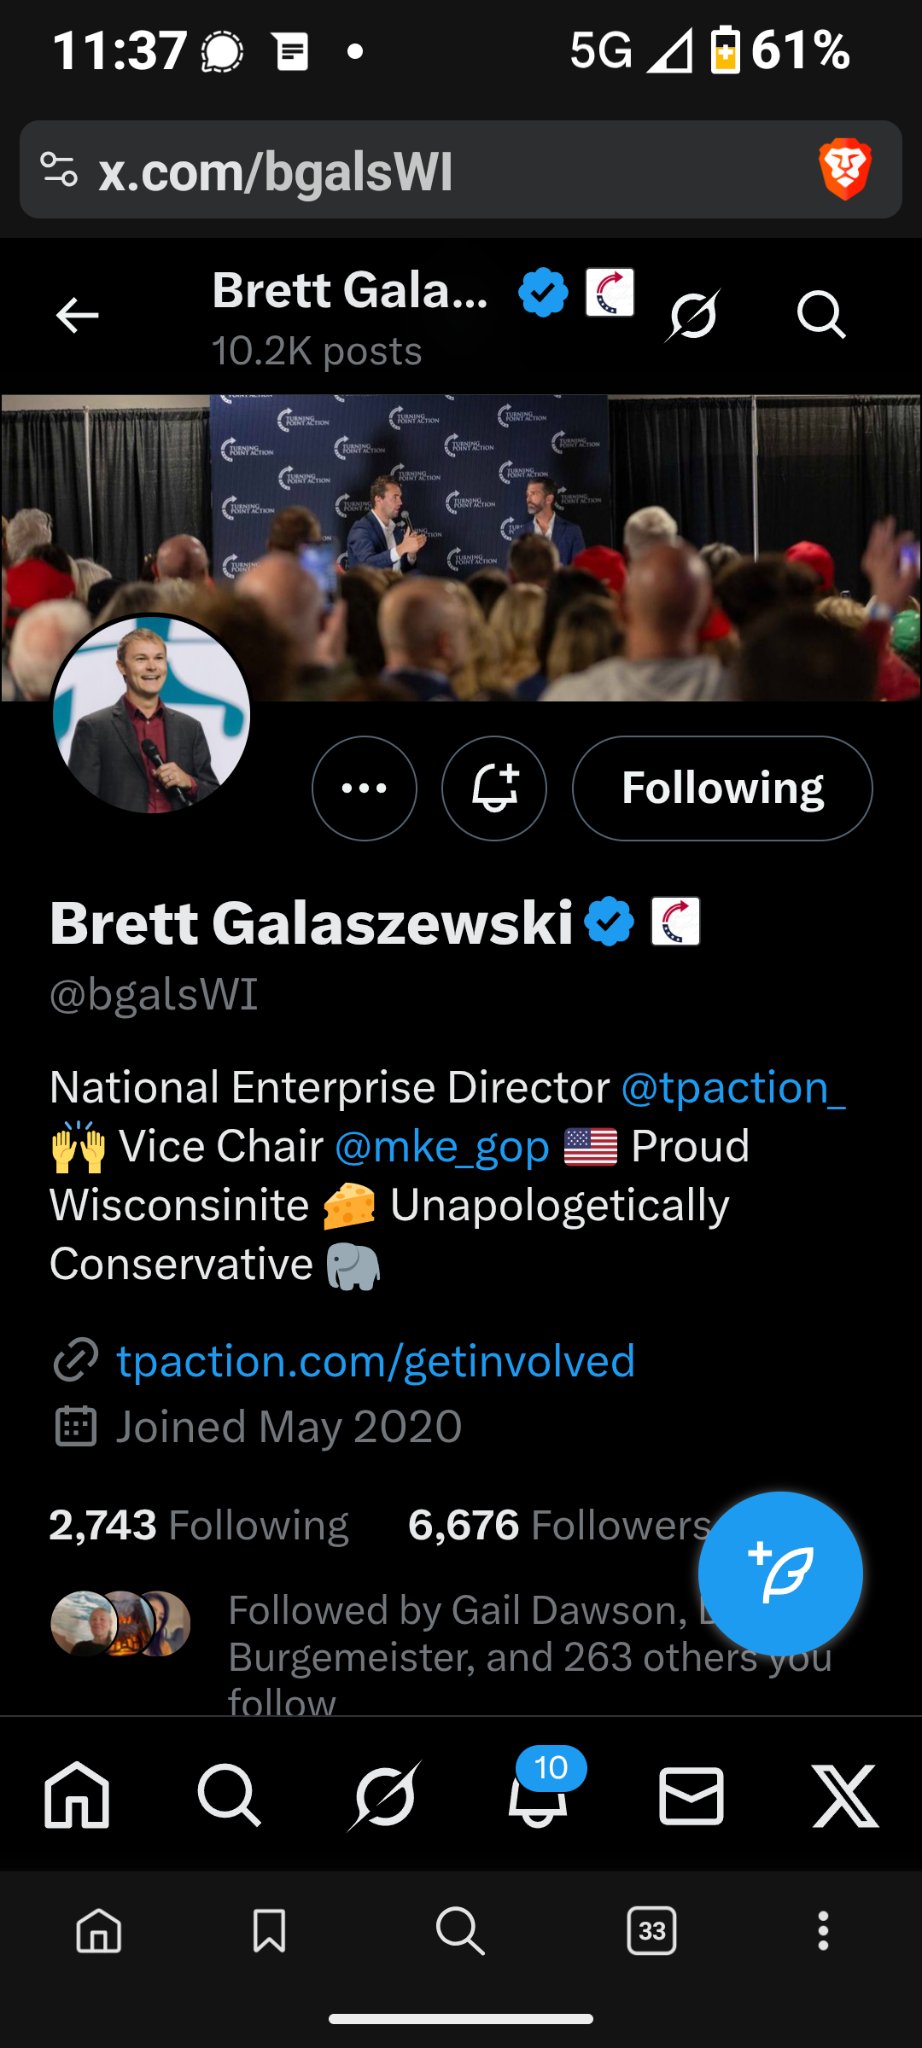The image size is (922, 2048).
Task: Tap the x.com/bgalsWI address bar
Action: (400, 171)
